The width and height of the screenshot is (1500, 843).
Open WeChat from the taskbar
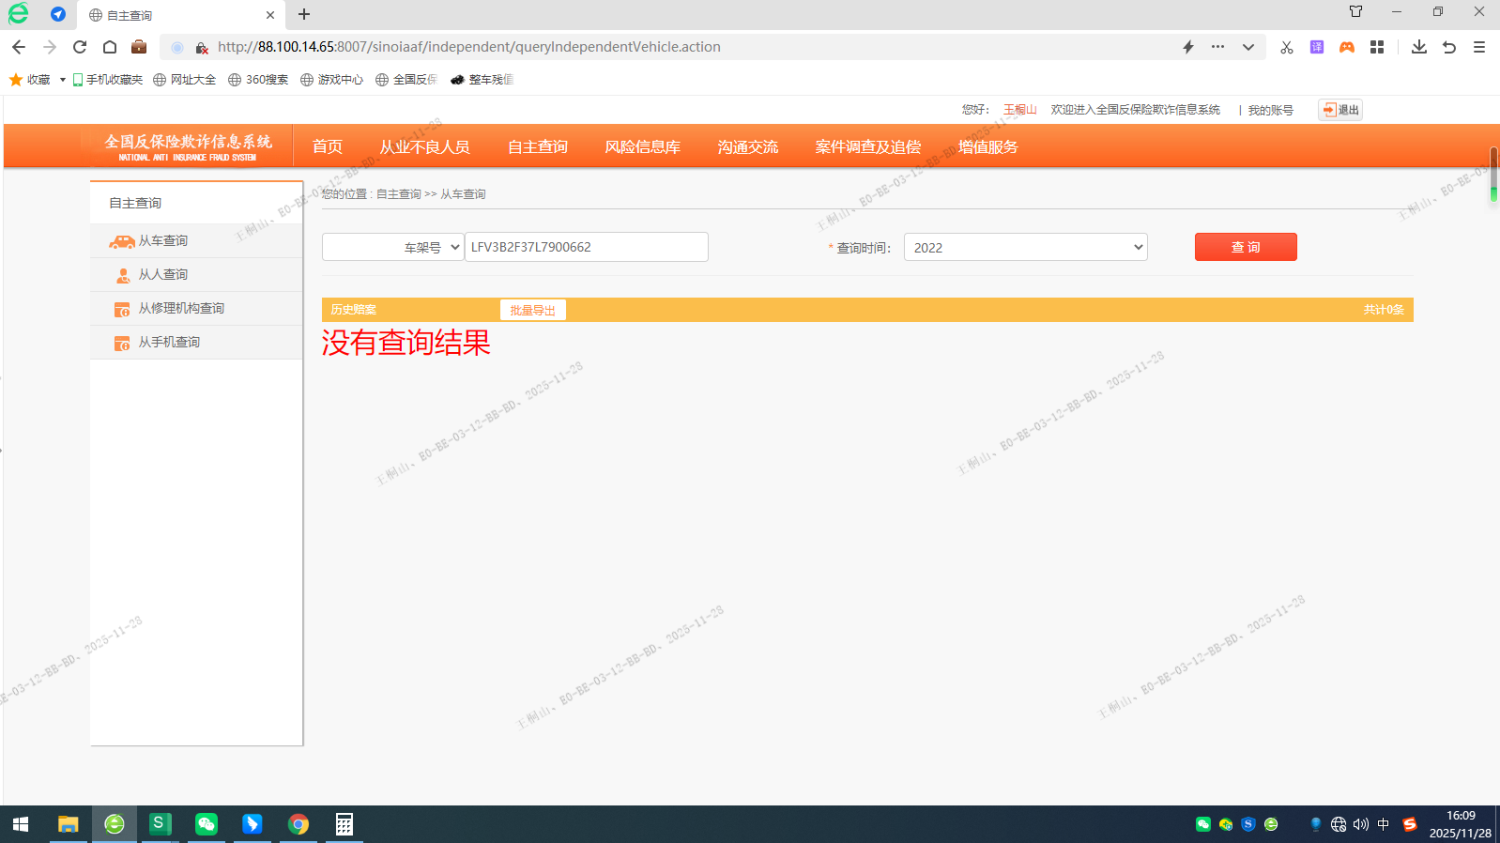click(x=206, y=824)
